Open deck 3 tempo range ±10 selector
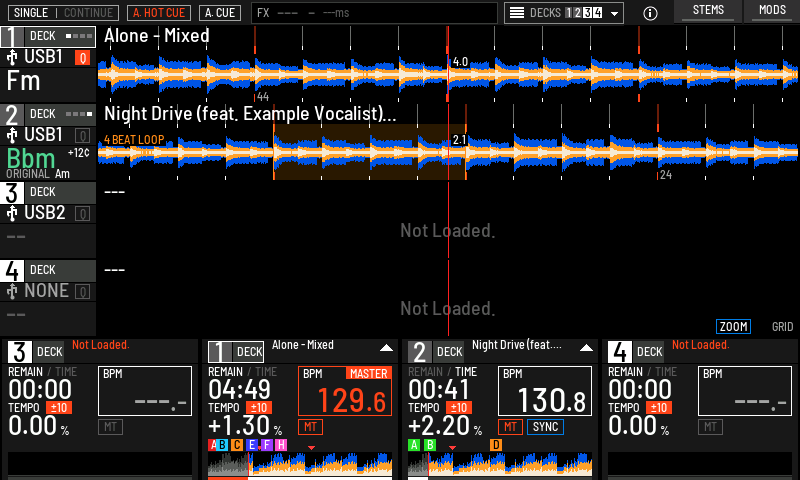Image resolution: width=800 pixels, height=480 pixels. tap(59, 408)
